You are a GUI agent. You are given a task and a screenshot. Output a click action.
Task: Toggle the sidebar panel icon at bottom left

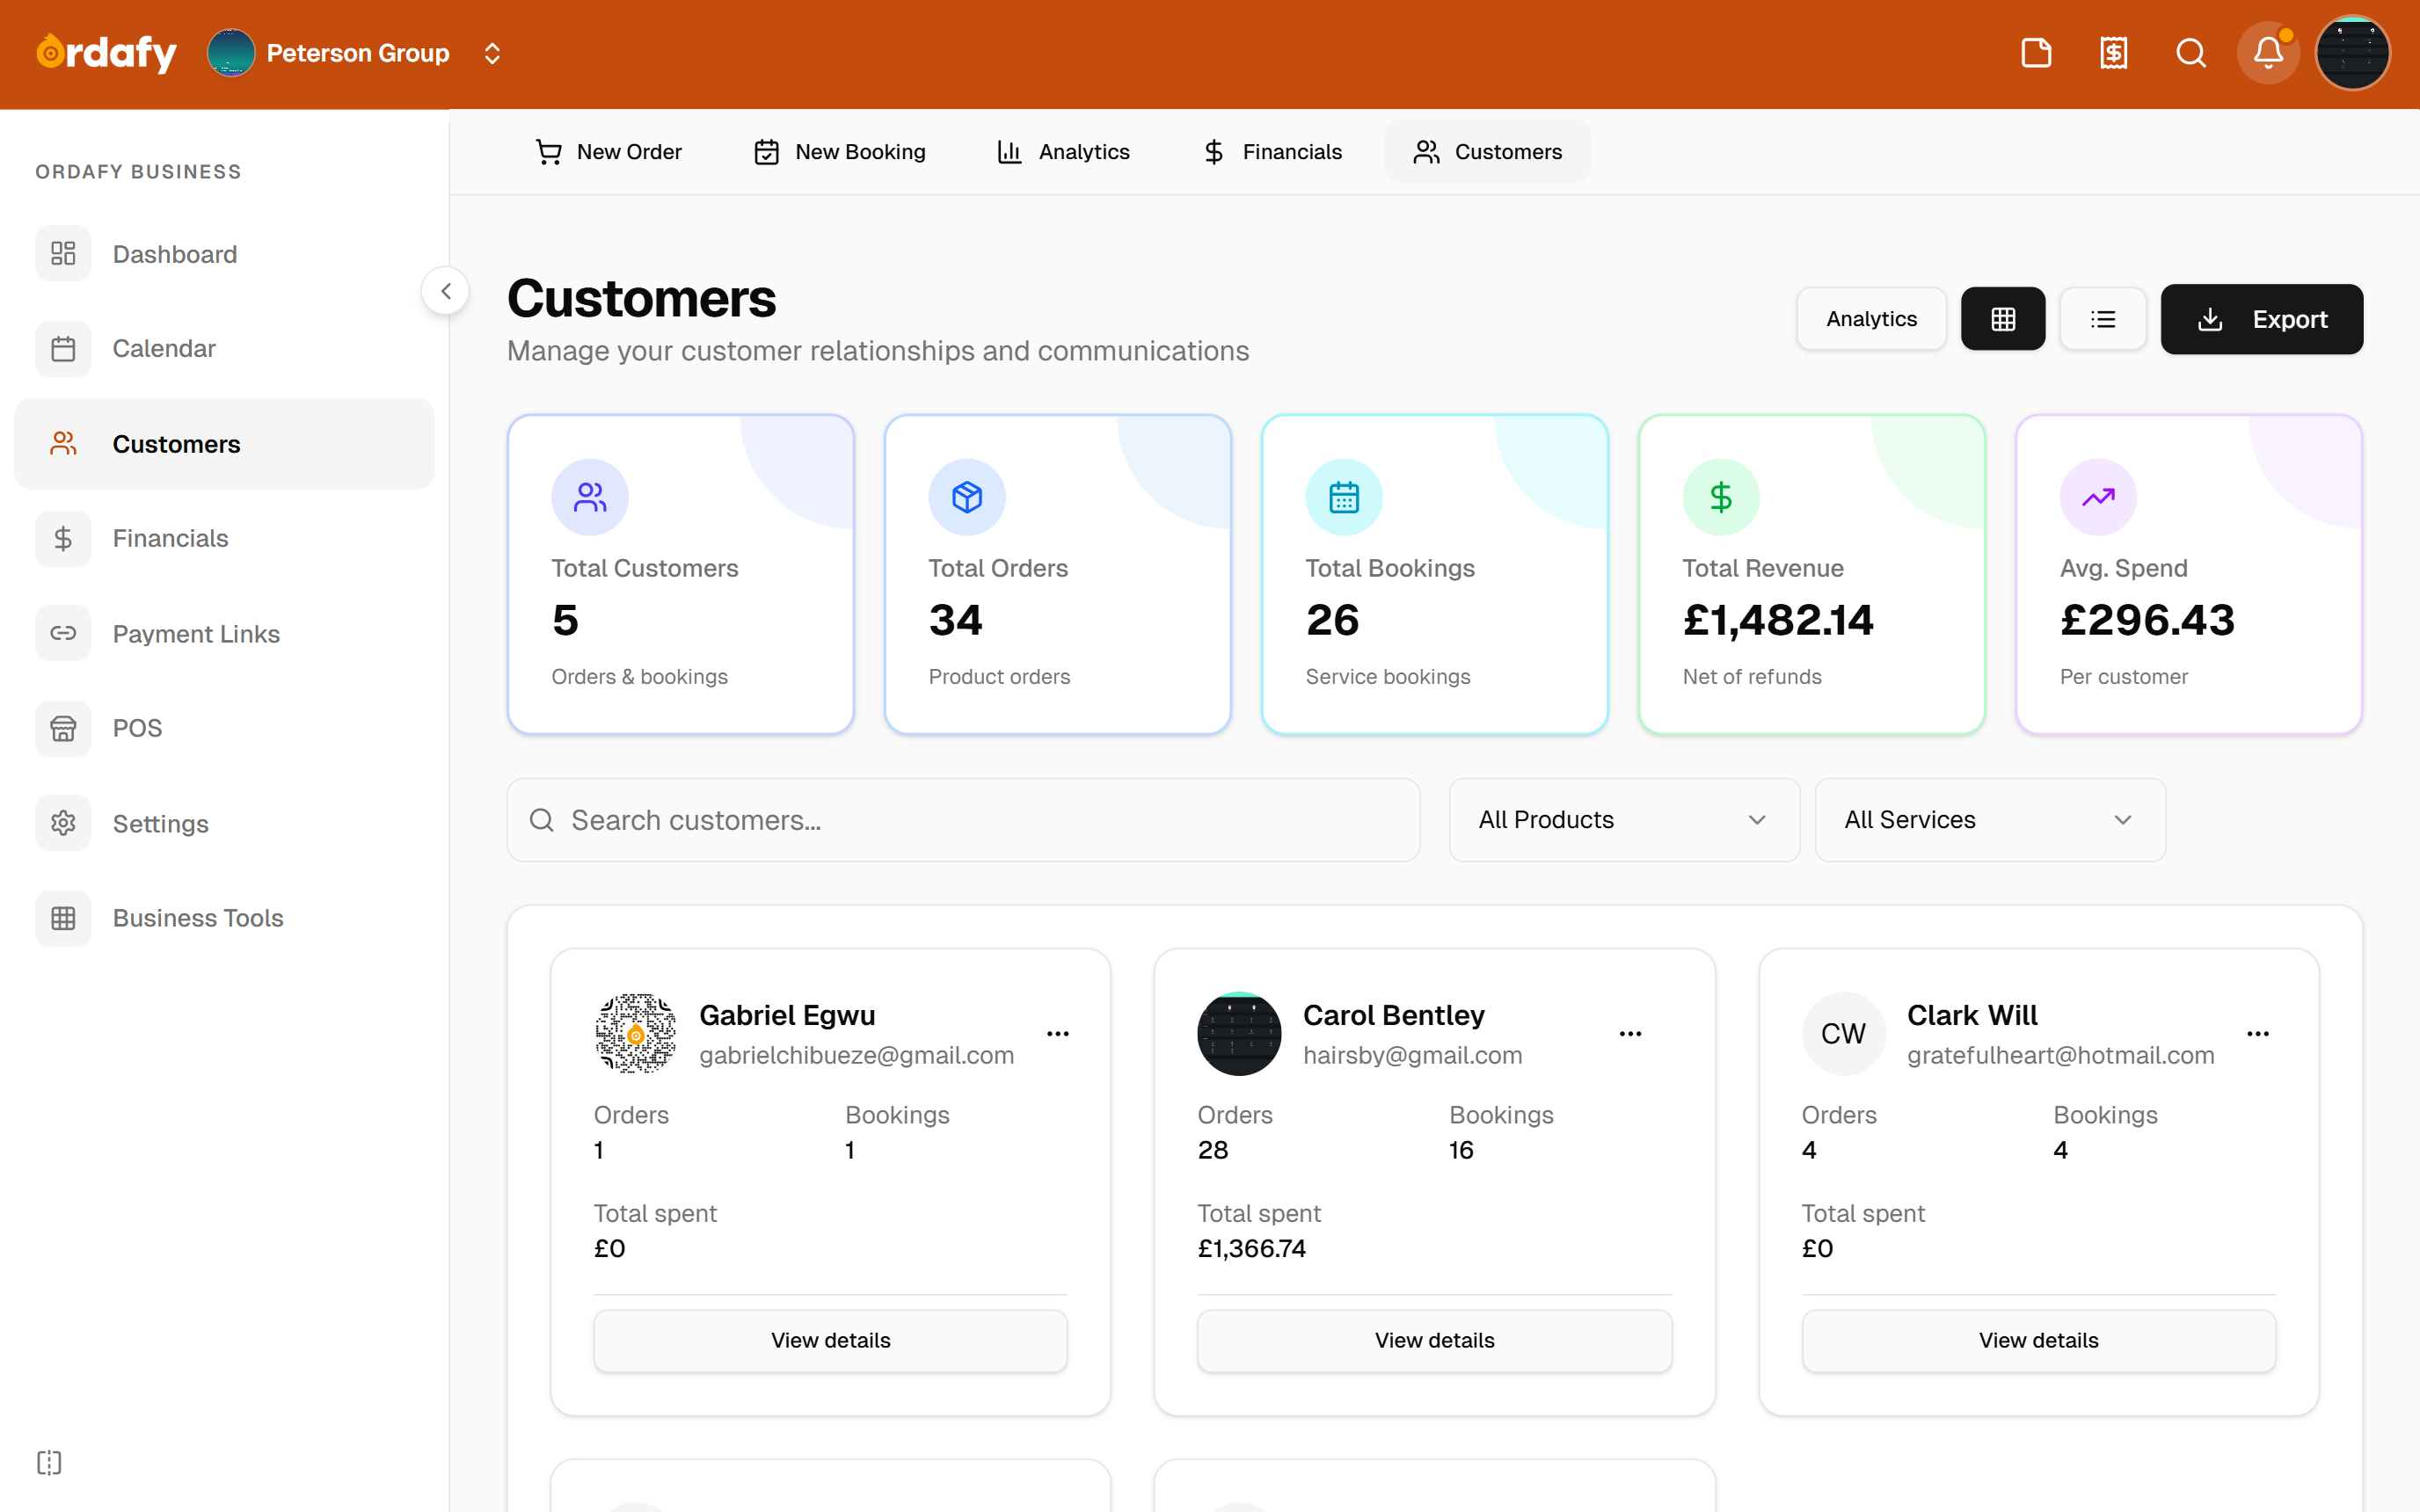tap(49, 1463)
